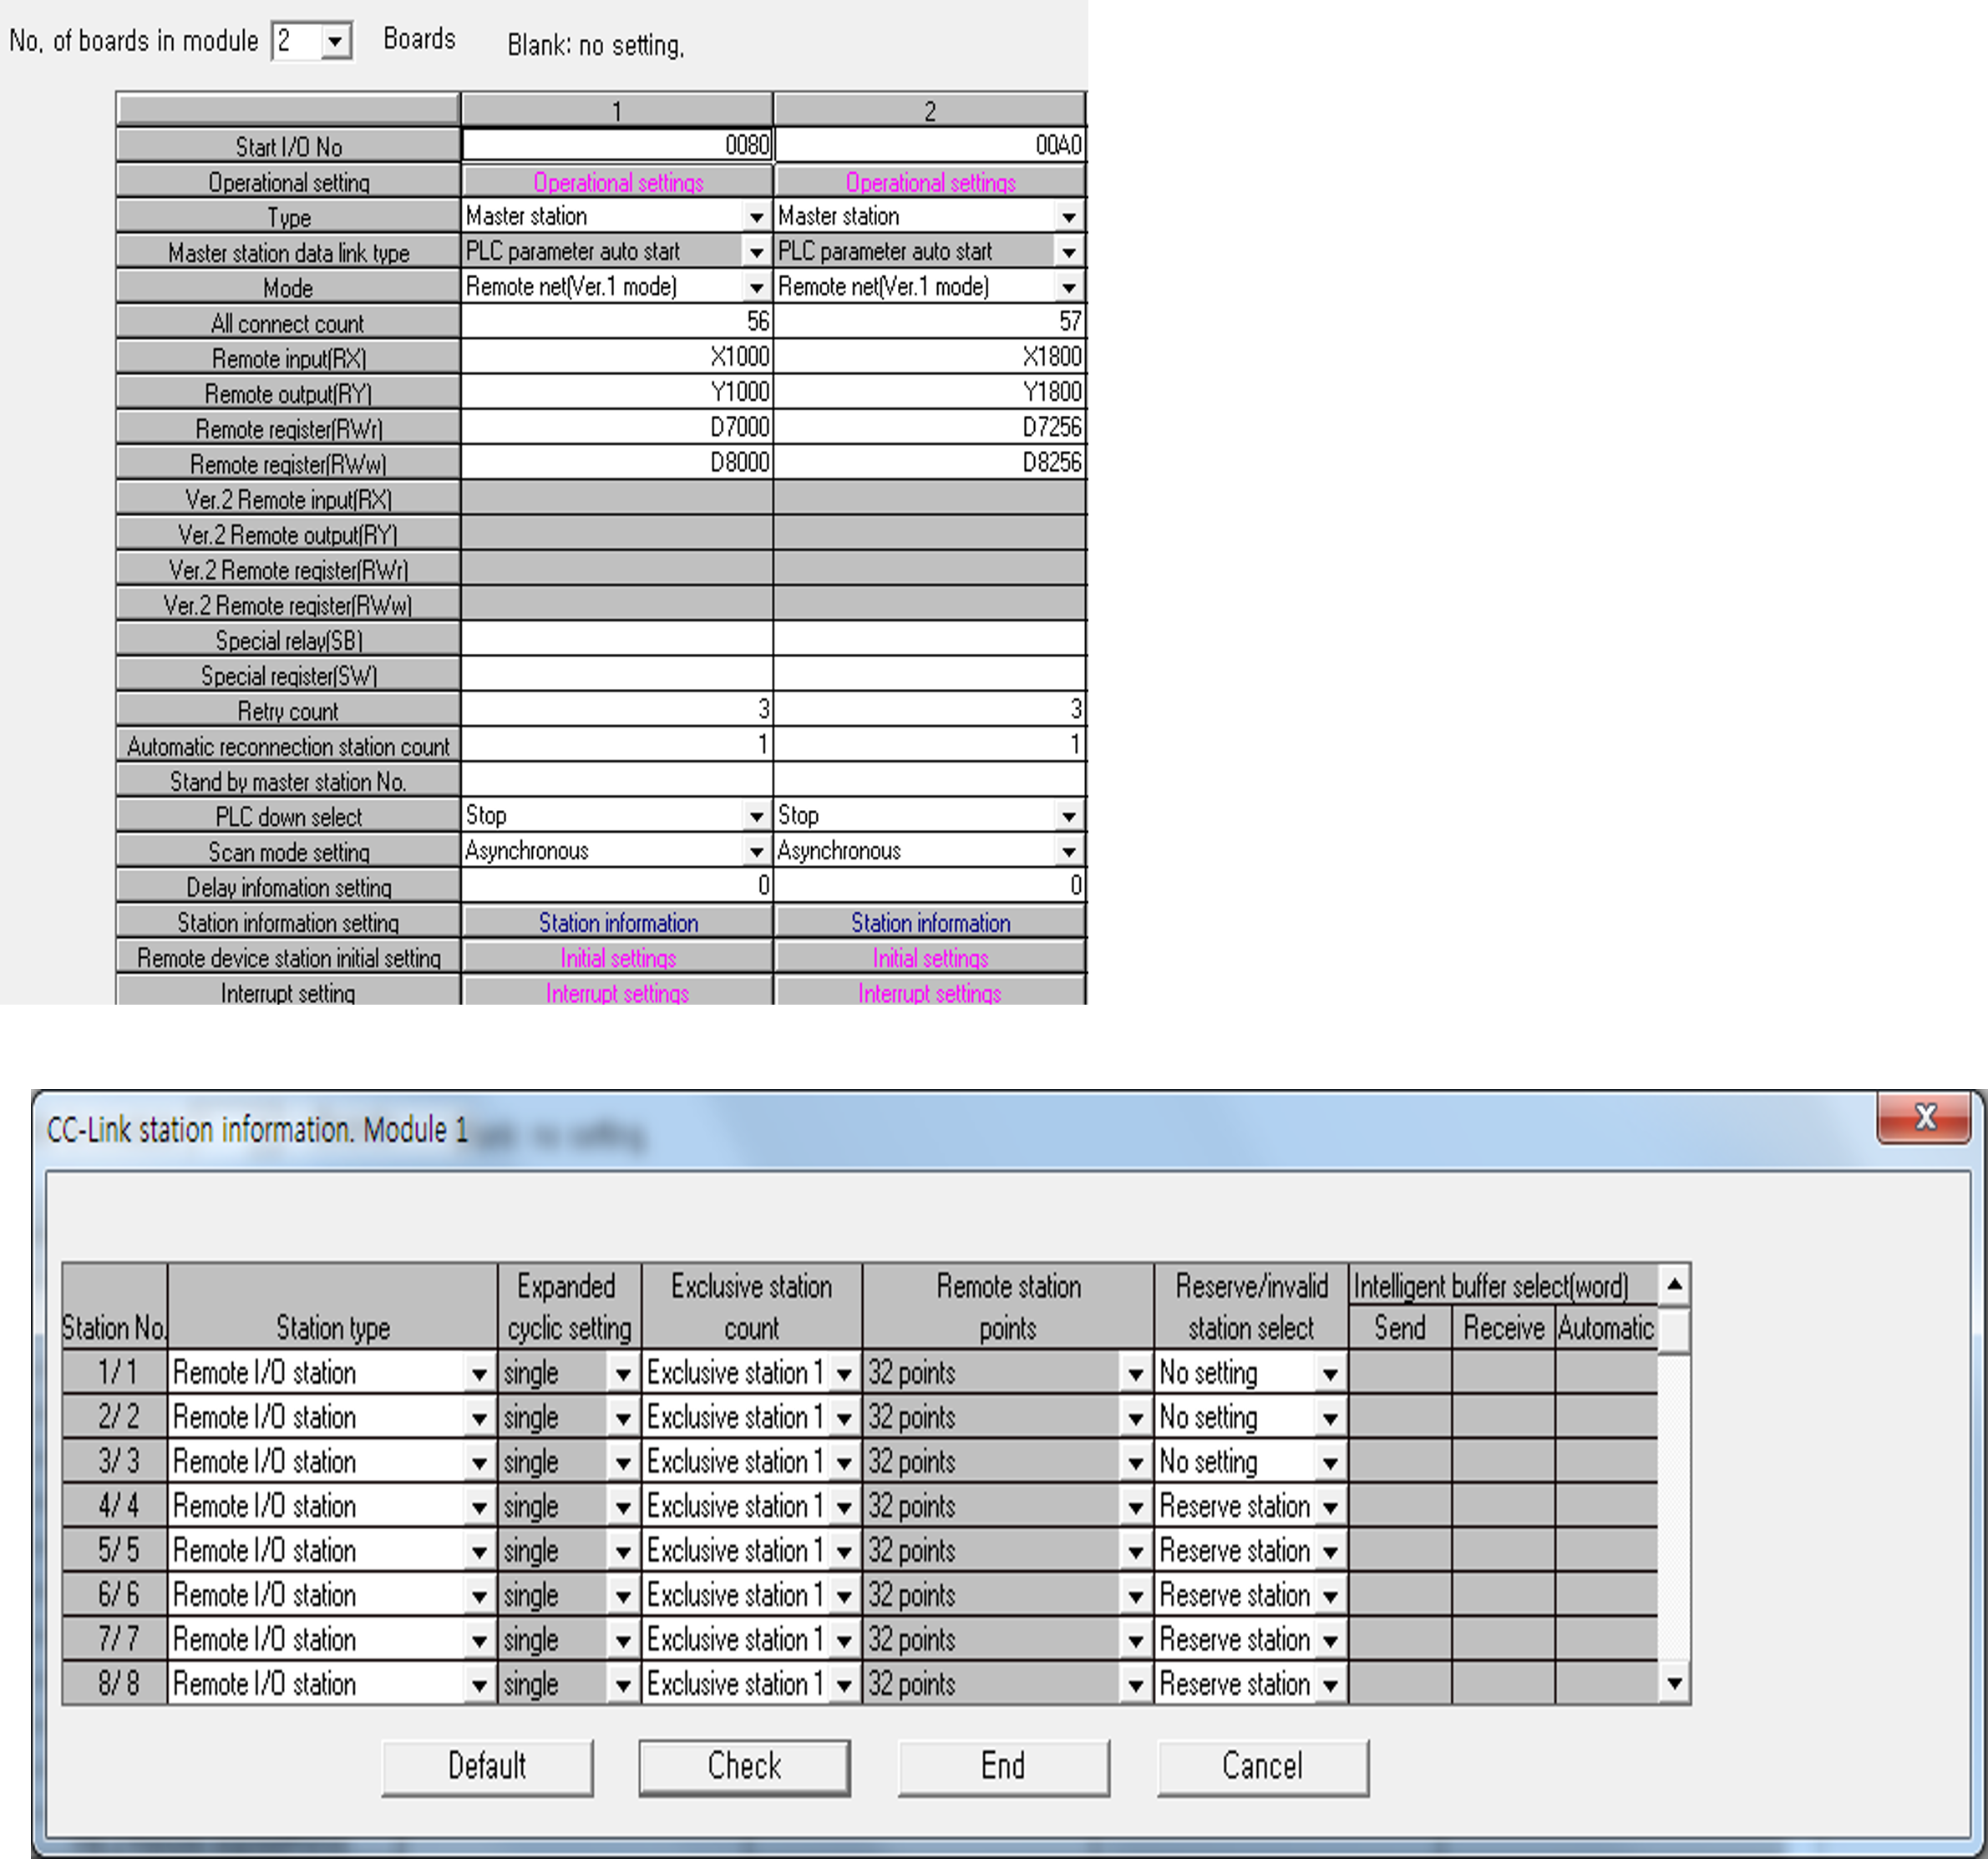This screenshot has height=1859, width=1988.
Task: Open PLC down select dropdown for board 1
Action: pos(757,816)
